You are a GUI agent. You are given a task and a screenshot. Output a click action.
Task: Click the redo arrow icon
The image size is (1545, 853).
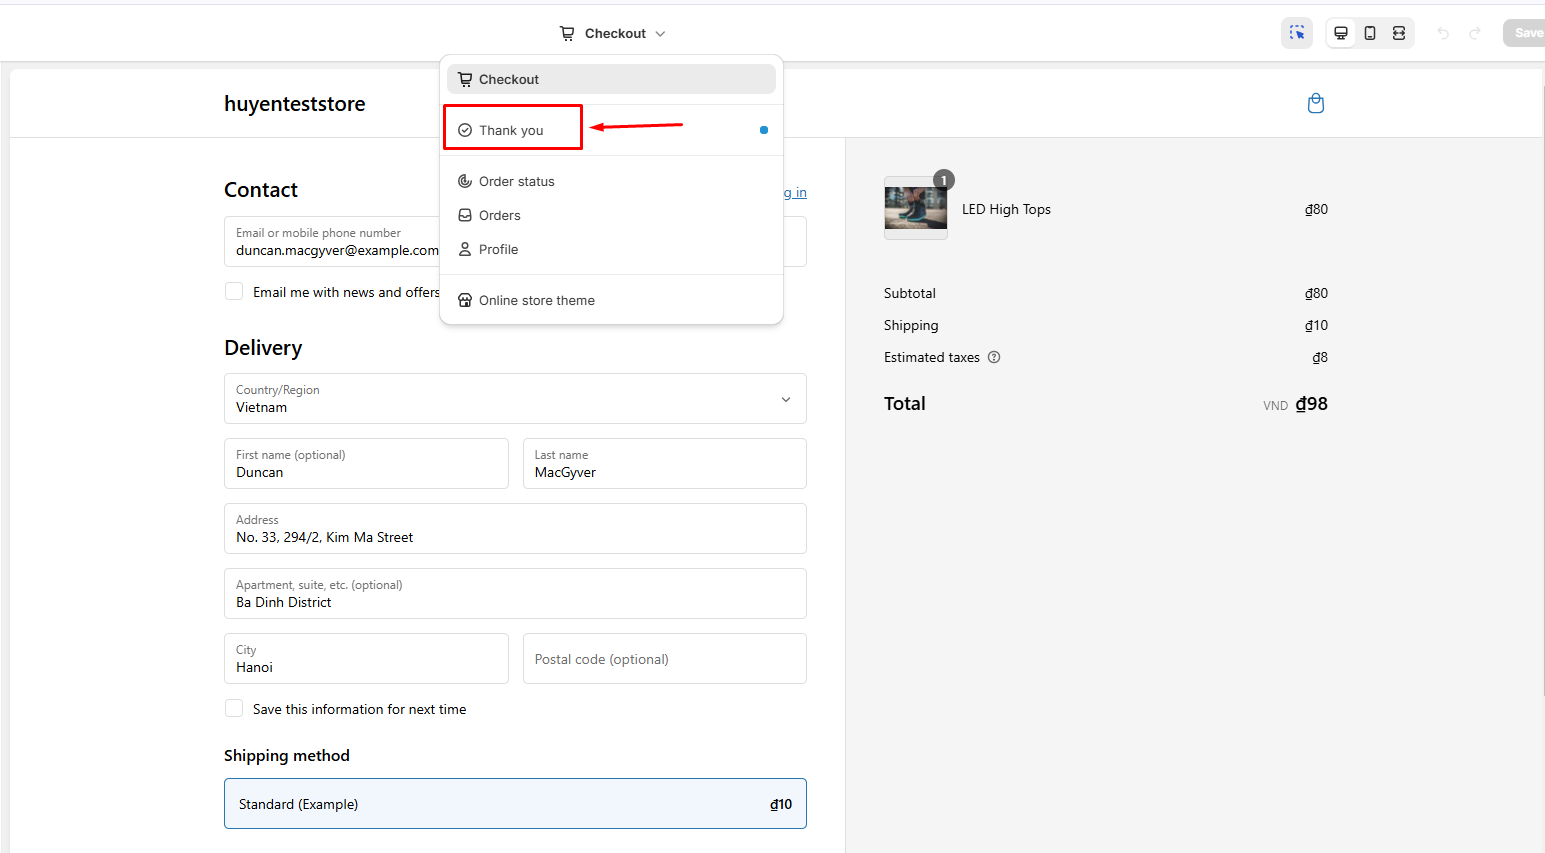pyautogui.click(x=1475, y=33)
